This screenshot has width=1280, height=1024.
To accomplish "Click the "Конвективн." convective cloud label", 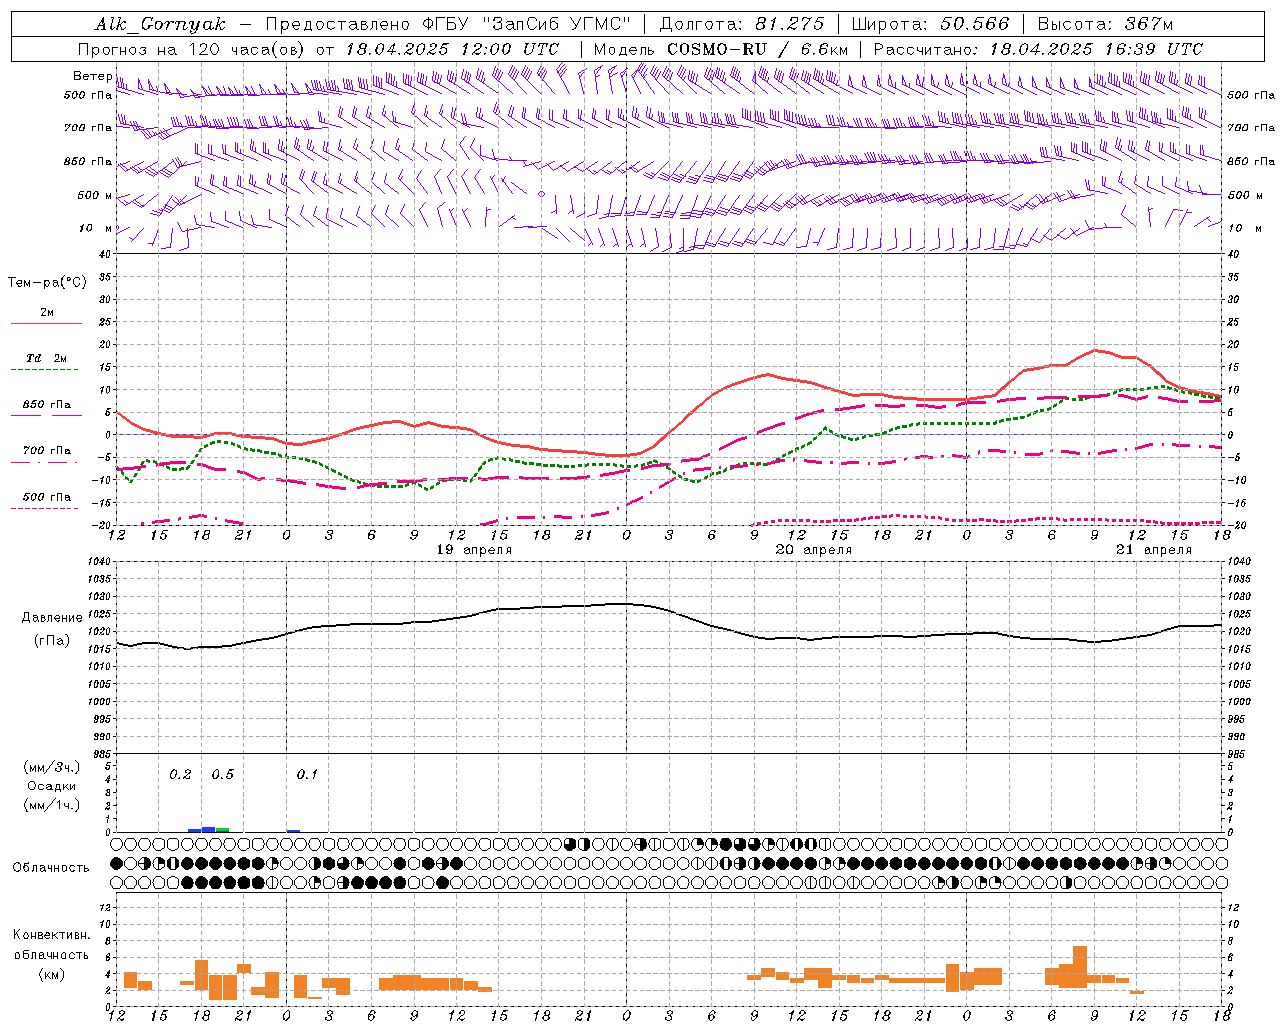I will pyautogui.click(x=51, y=935).
